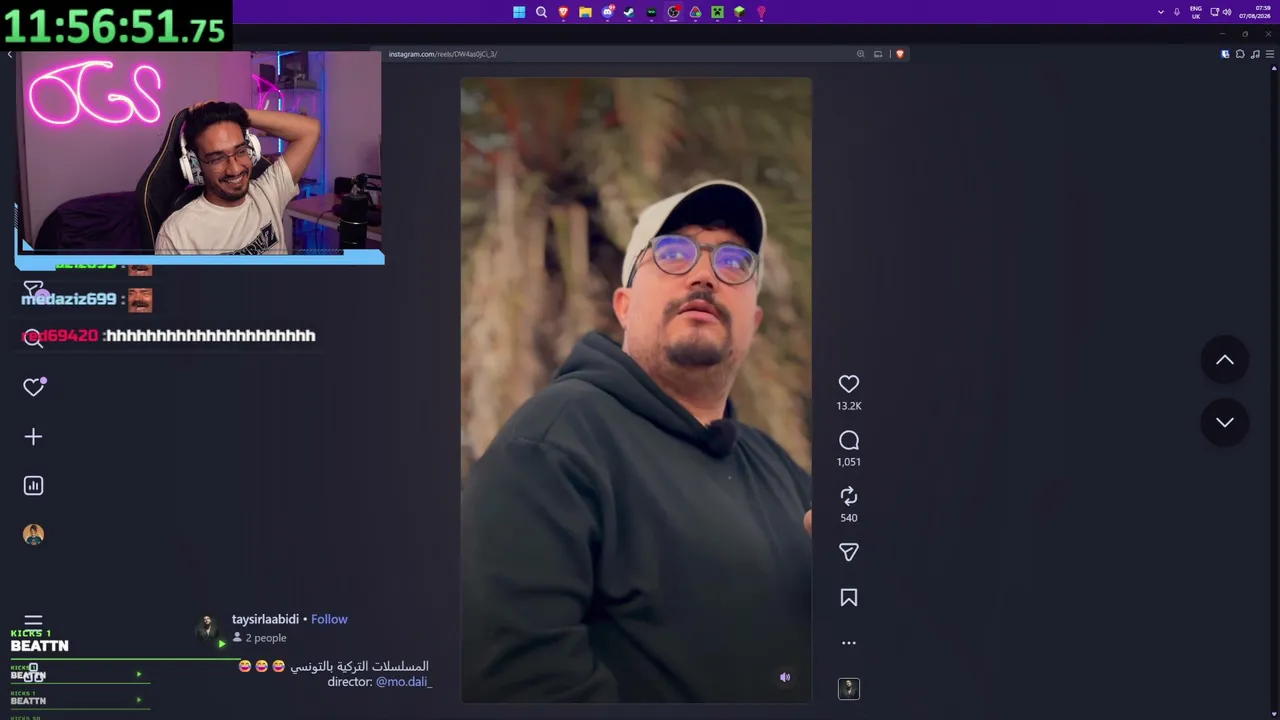The width and height of the screenshot is (1280, 720).
Task: View the 2 people tagged
Action: pyautogui.click(x=260, y=638)
